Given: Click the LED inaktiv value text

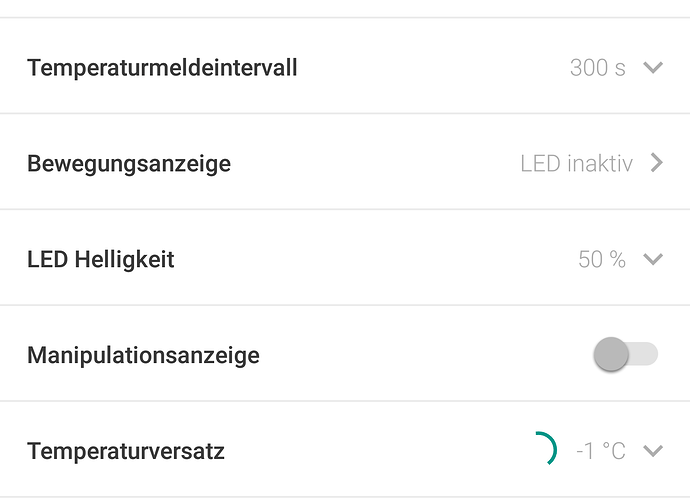Looking at the screenshot, I should [576, 163].
